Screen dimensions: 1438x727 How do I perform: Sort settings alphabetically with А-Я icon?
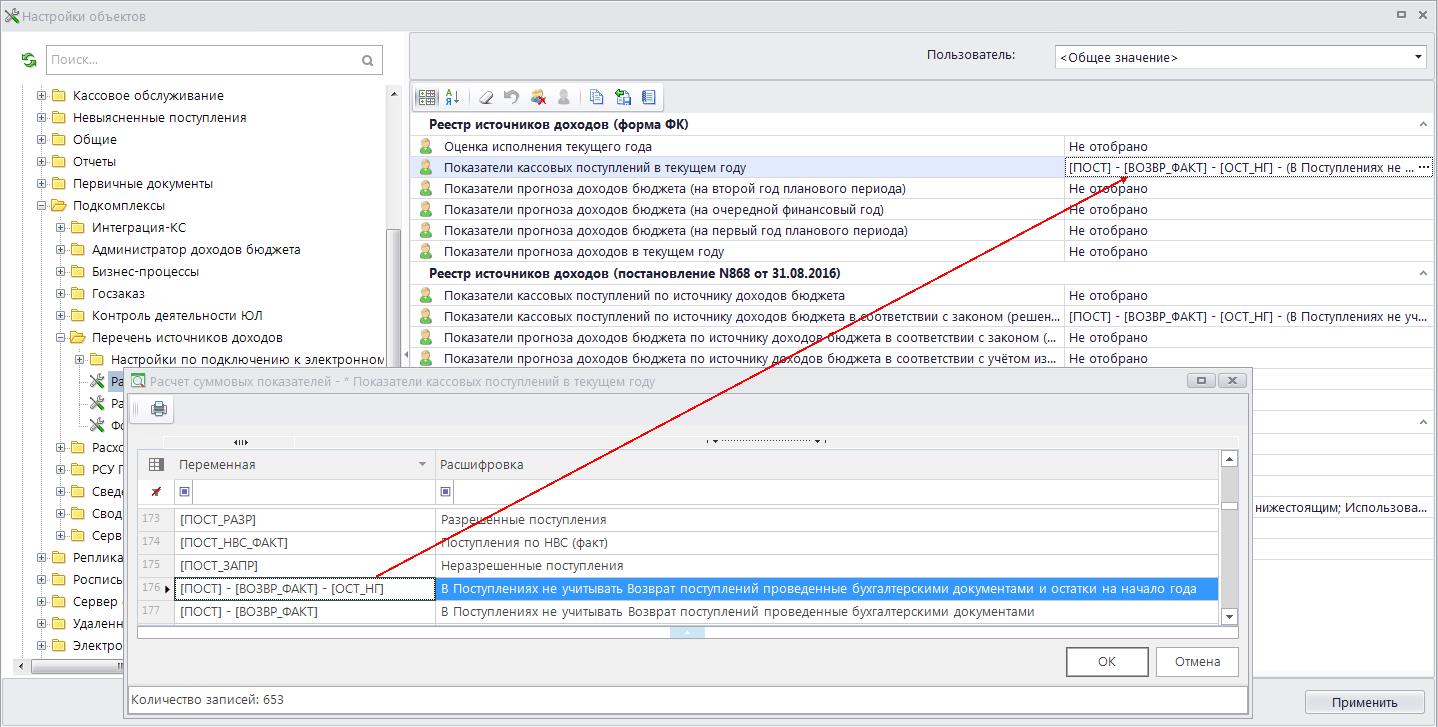coord(452,97)
